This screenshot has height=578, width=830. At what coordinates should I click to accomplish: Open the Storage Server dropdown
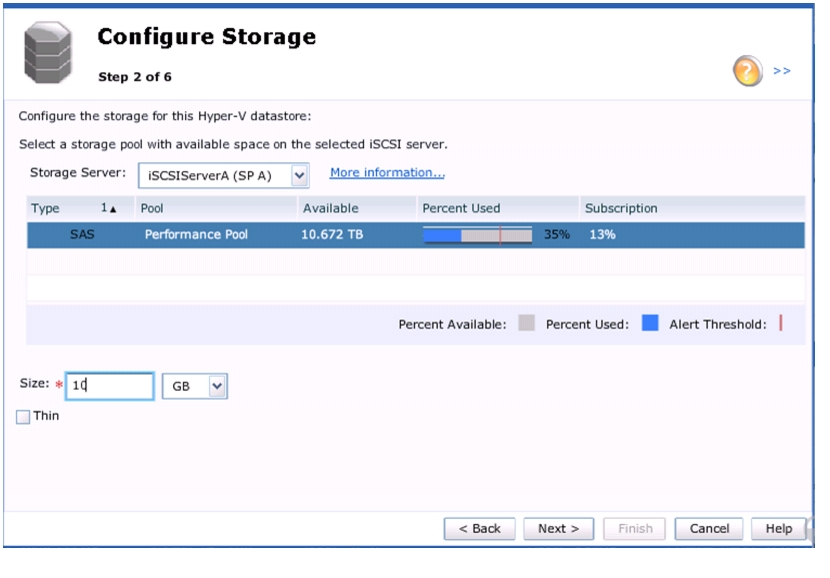click(x=299, y=175)
